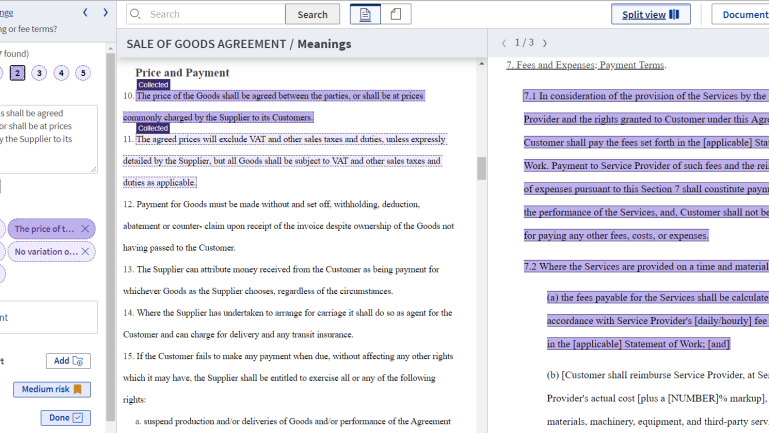
Task: Remove the 'No variation o...' tag
Action: (x=85, y=252)
